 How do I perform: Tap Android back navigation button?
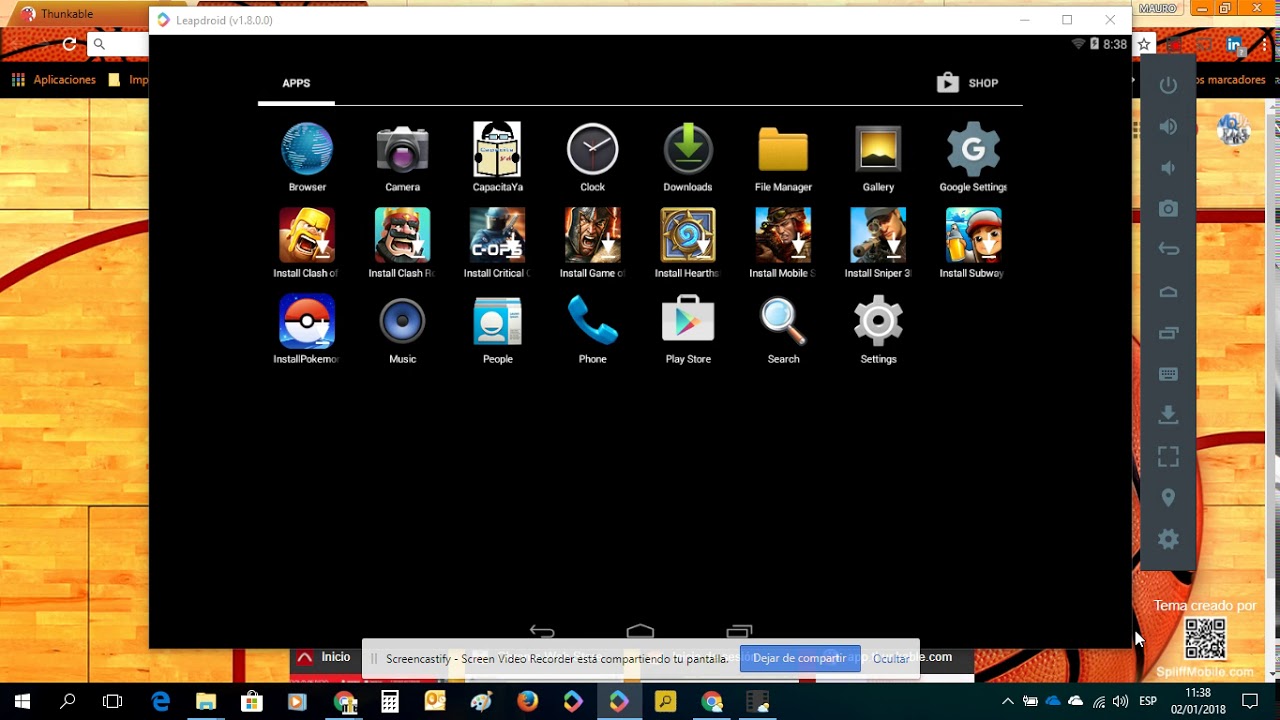click(541, 631)
